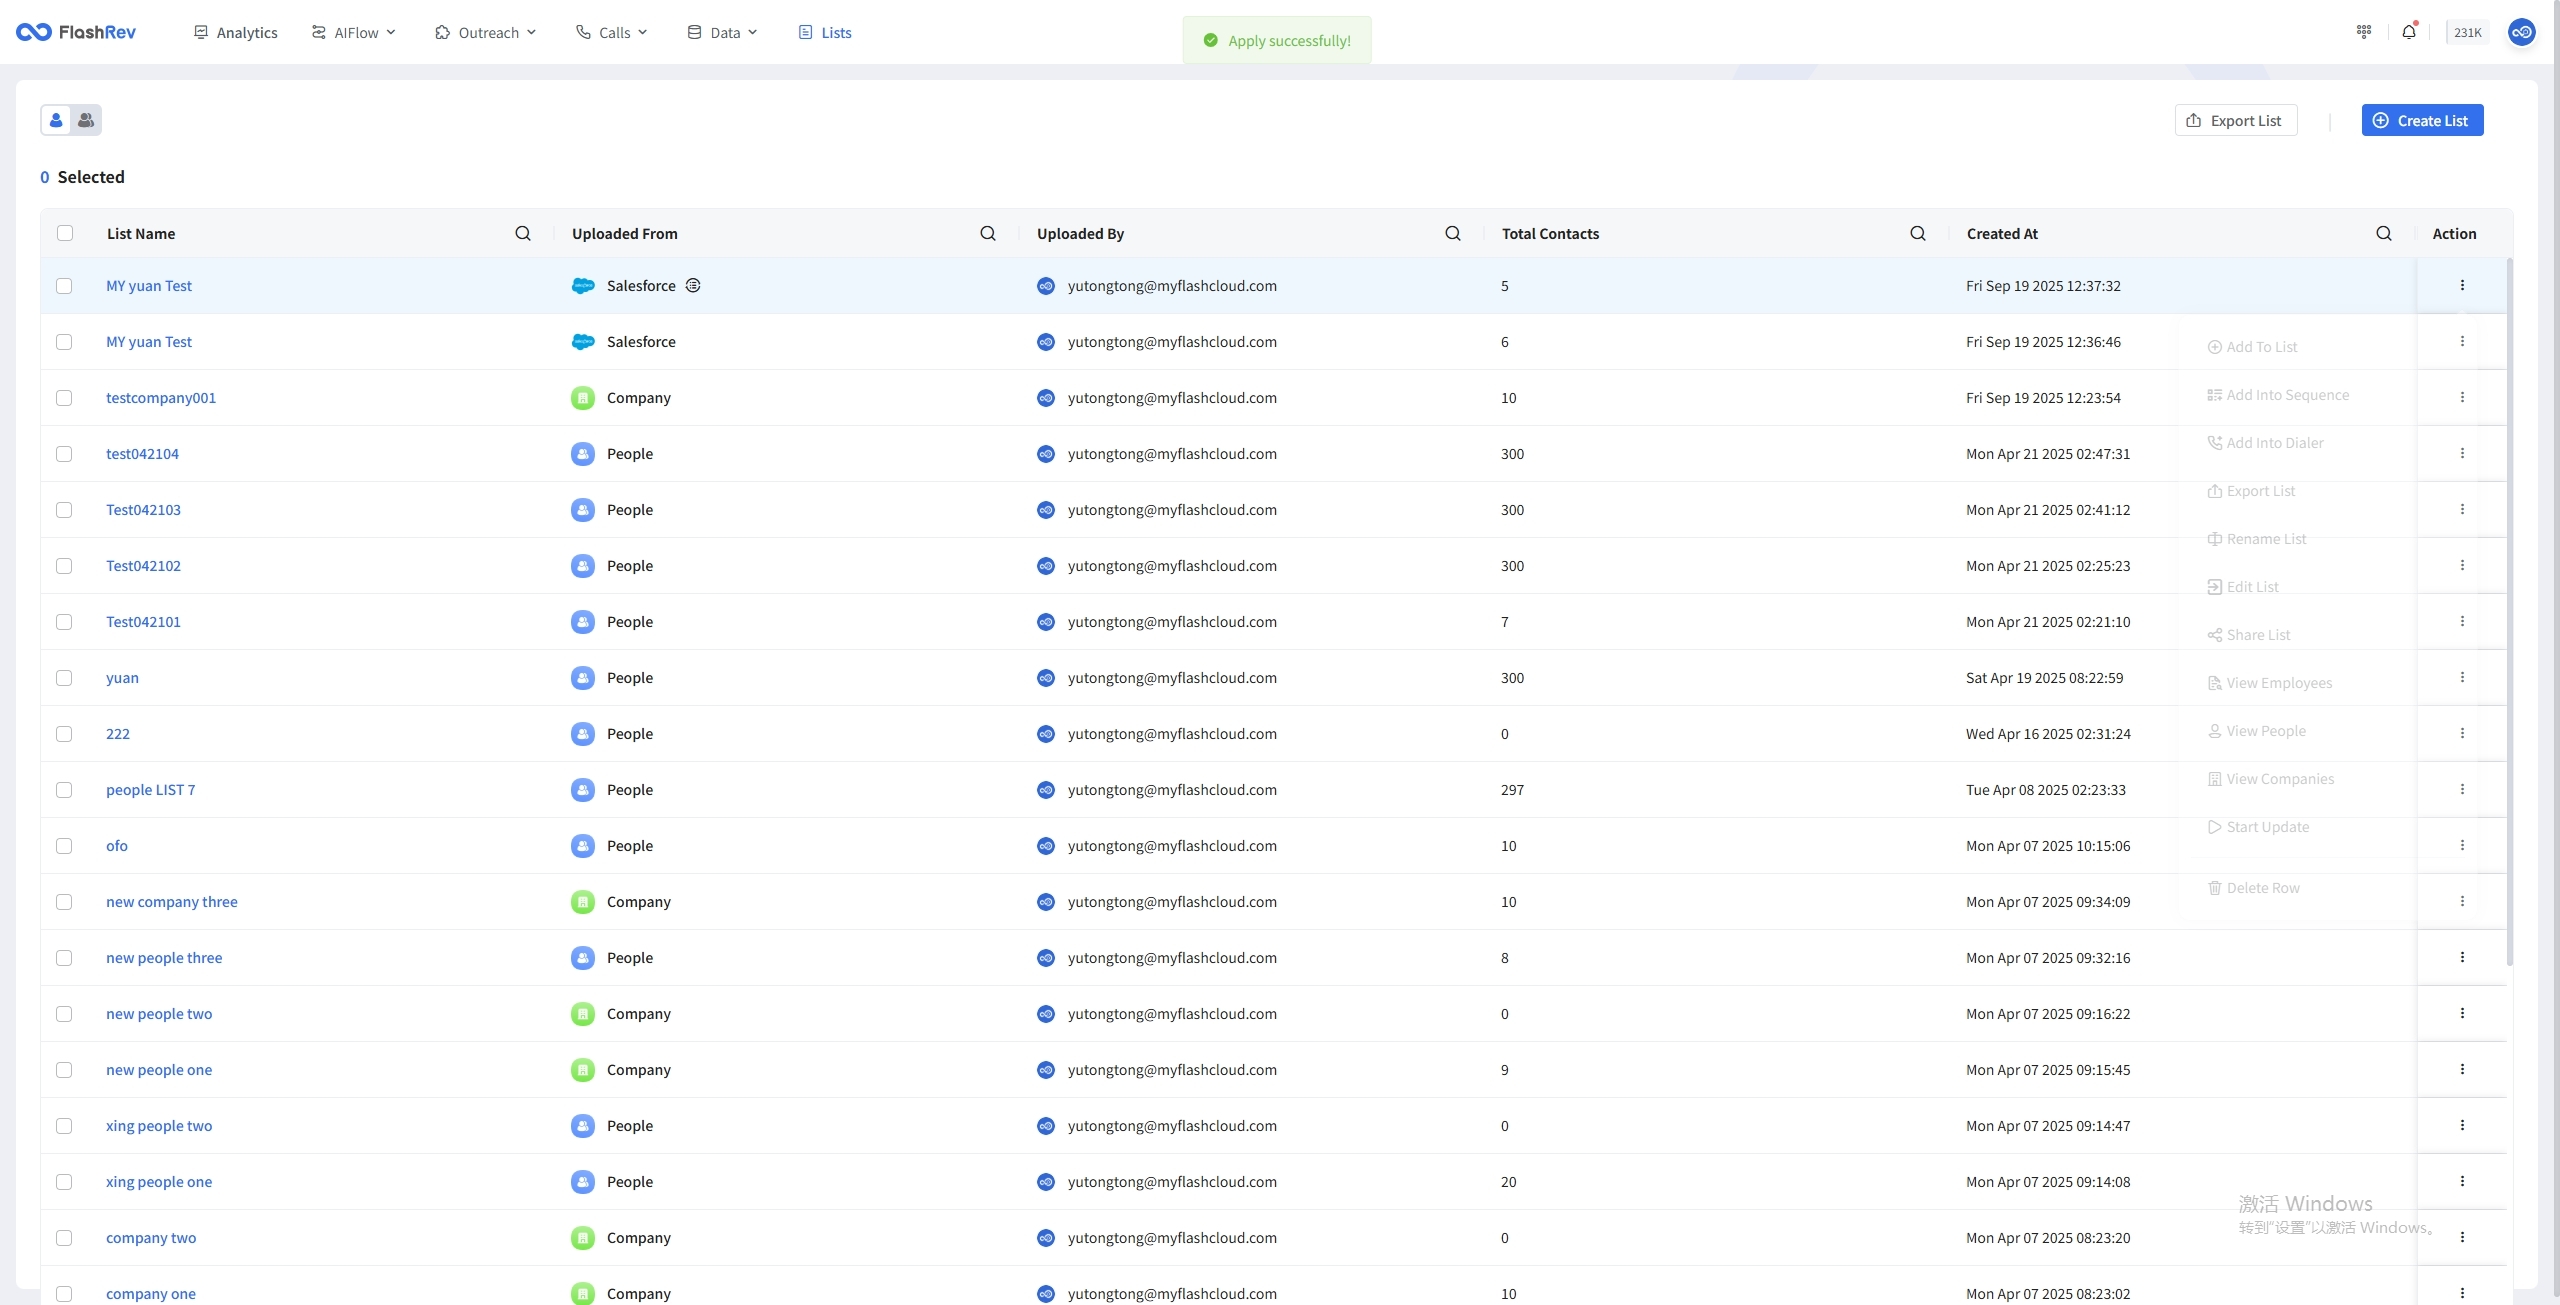Open the three-dot action menu for testcompany001

tap(2461, 397)
